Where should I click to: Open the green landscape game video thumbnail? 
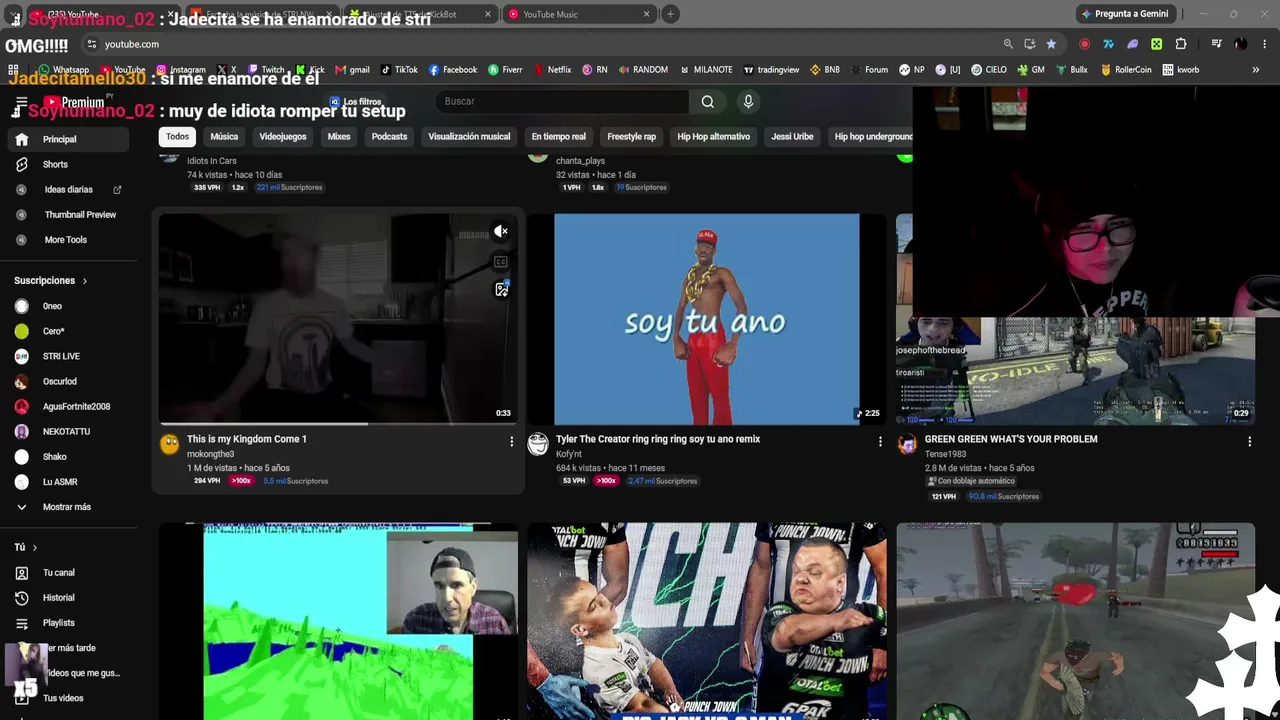pos(338,621)
